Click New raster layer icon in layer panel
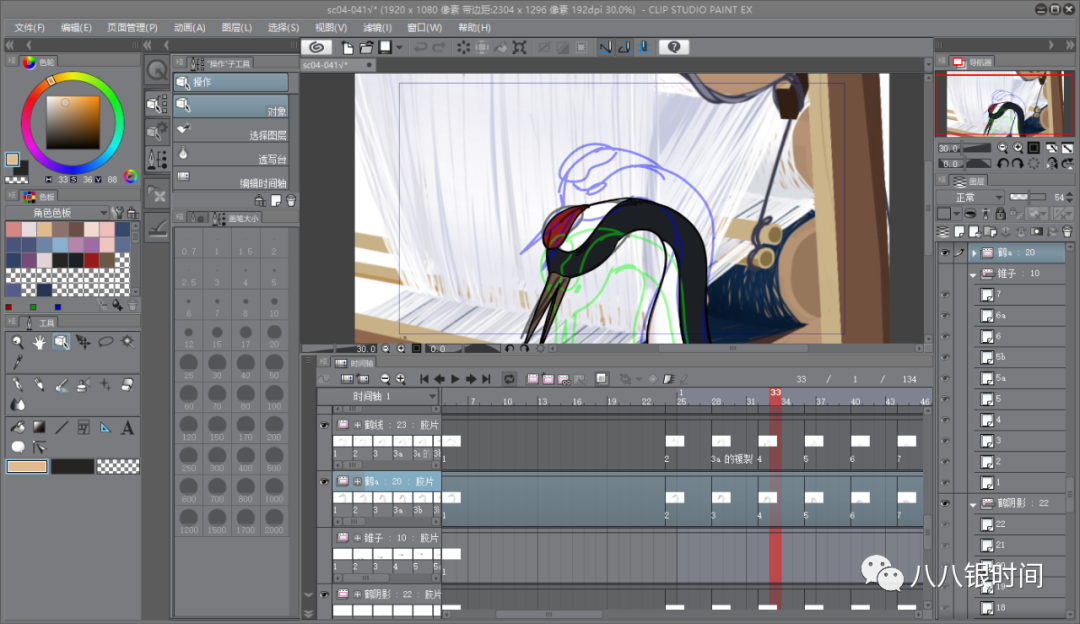The height and width of the screenshot is (624, 1080). click(959, 231)
